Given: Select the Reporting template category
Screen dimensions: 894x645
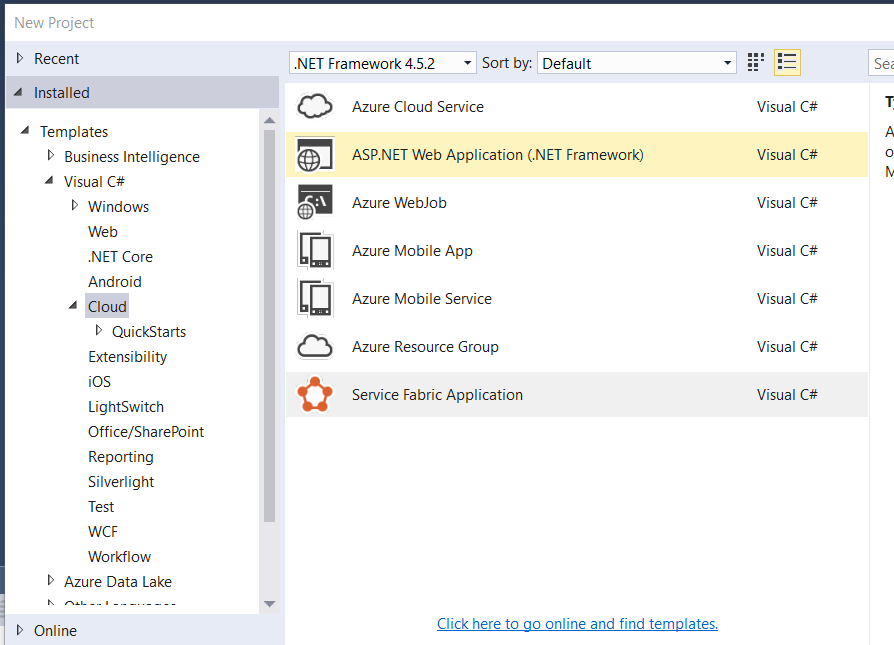Looking at the screenshot, I should 121,457.
